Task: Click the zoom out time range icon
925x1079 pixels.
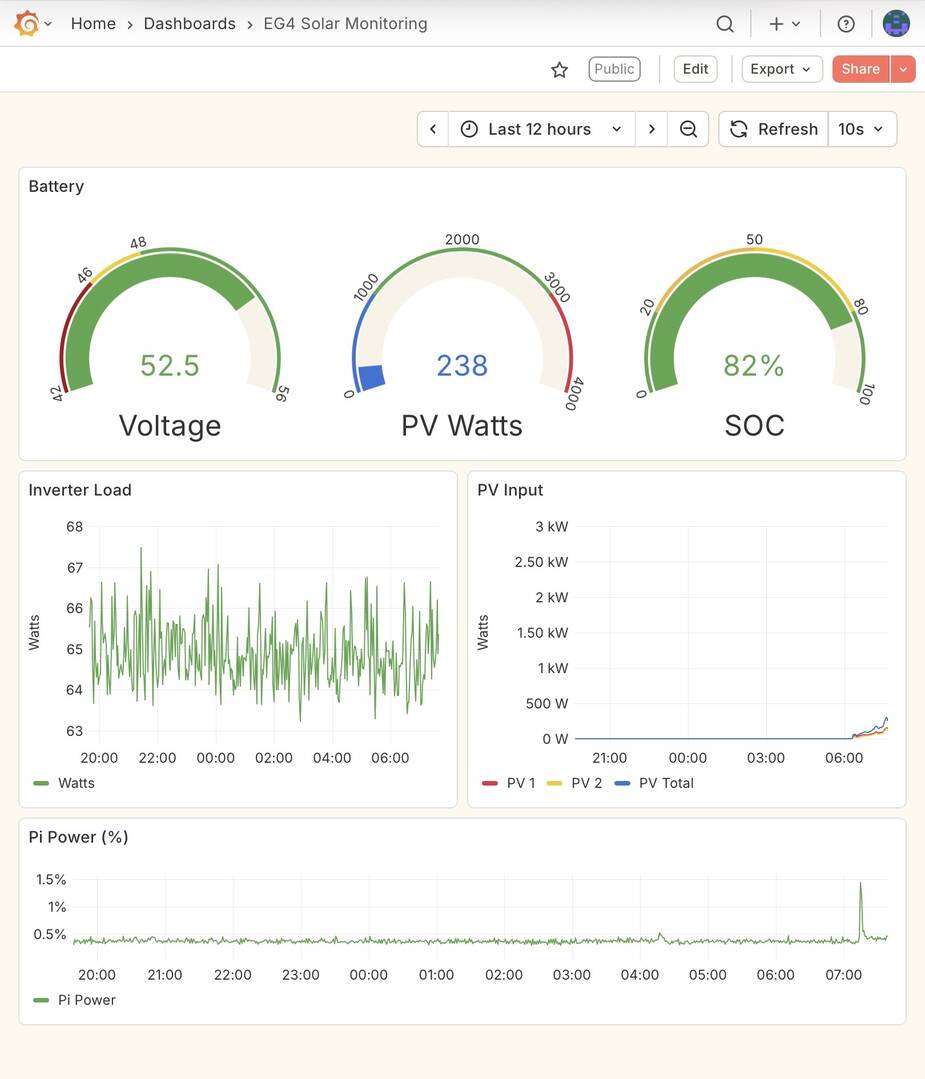Action: coord(688,129)
